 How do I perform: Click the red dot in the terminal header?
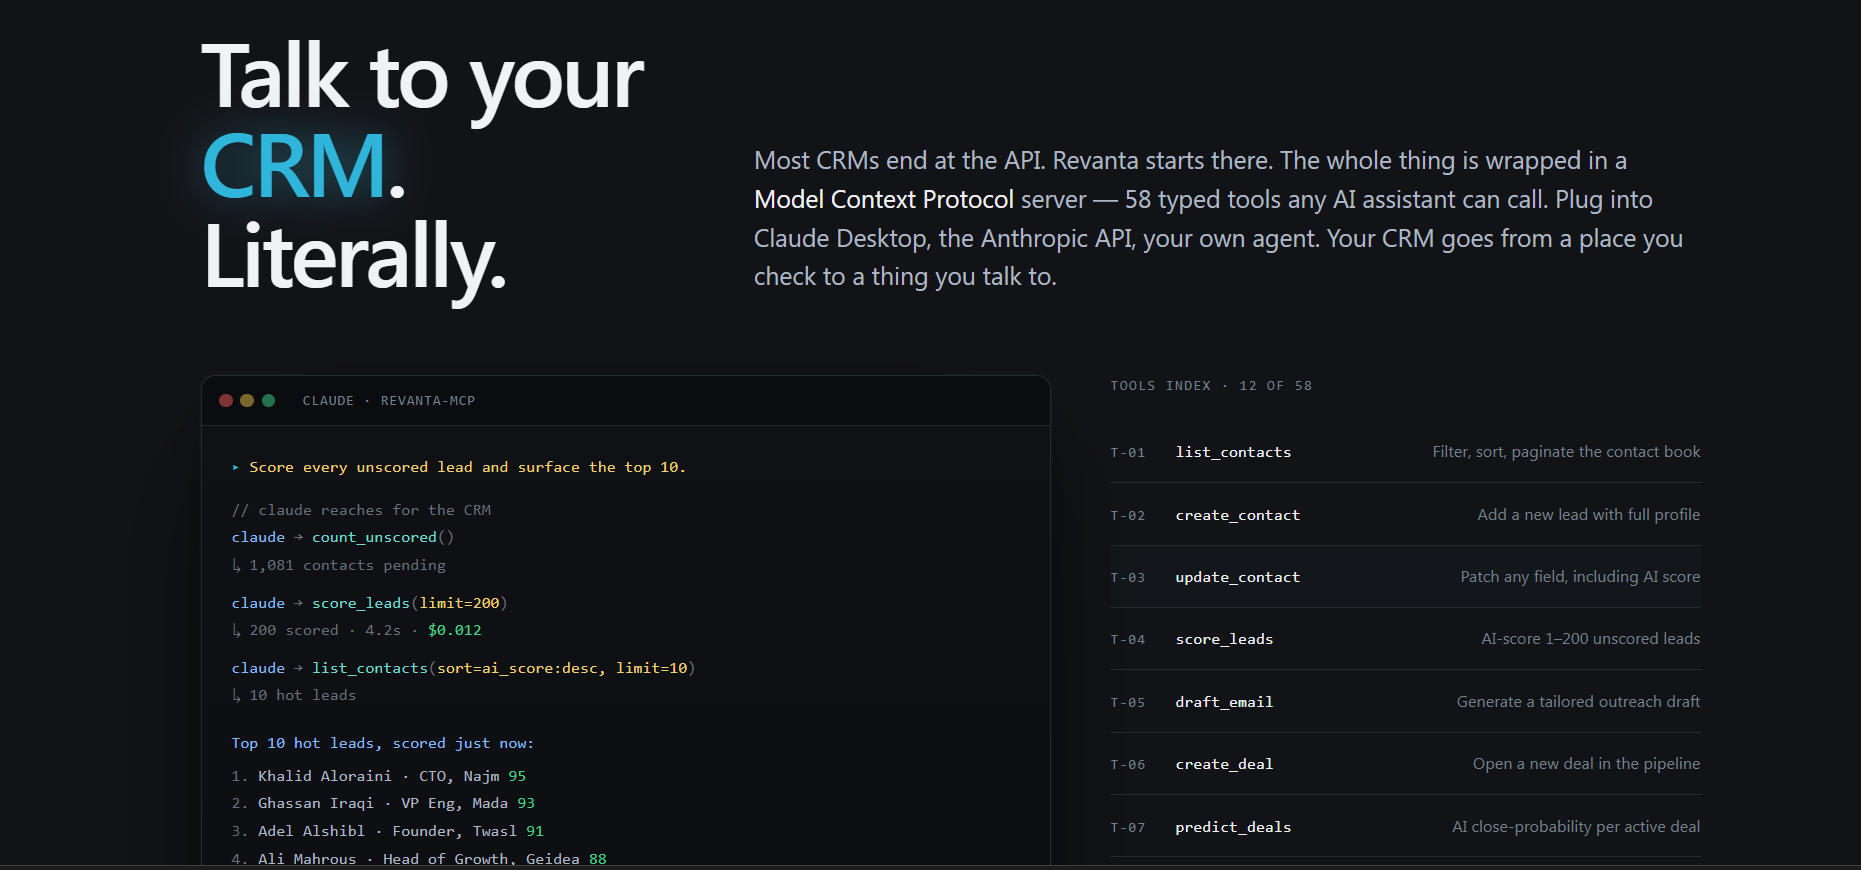click(x=226, y=400)
